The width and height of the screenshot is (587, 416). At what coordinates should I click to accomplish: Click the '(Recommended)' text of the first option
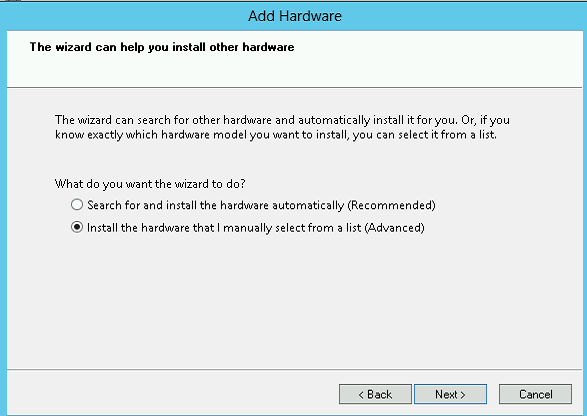pyautogui.click(x=392, y=205)
